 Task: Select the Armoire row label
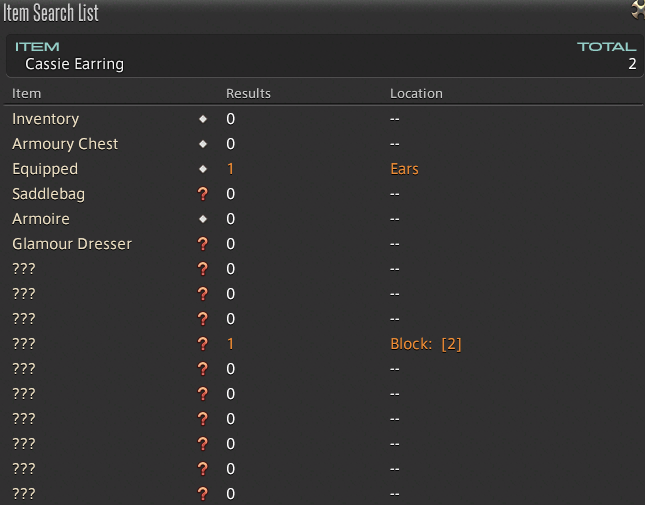[41, 219]
